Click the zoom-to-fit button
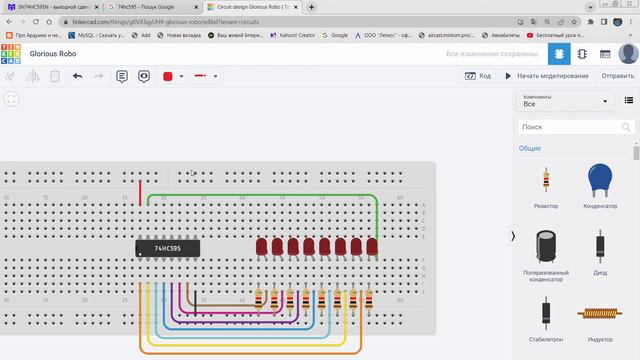Screen dimensions: 640x360 [11, 99]
